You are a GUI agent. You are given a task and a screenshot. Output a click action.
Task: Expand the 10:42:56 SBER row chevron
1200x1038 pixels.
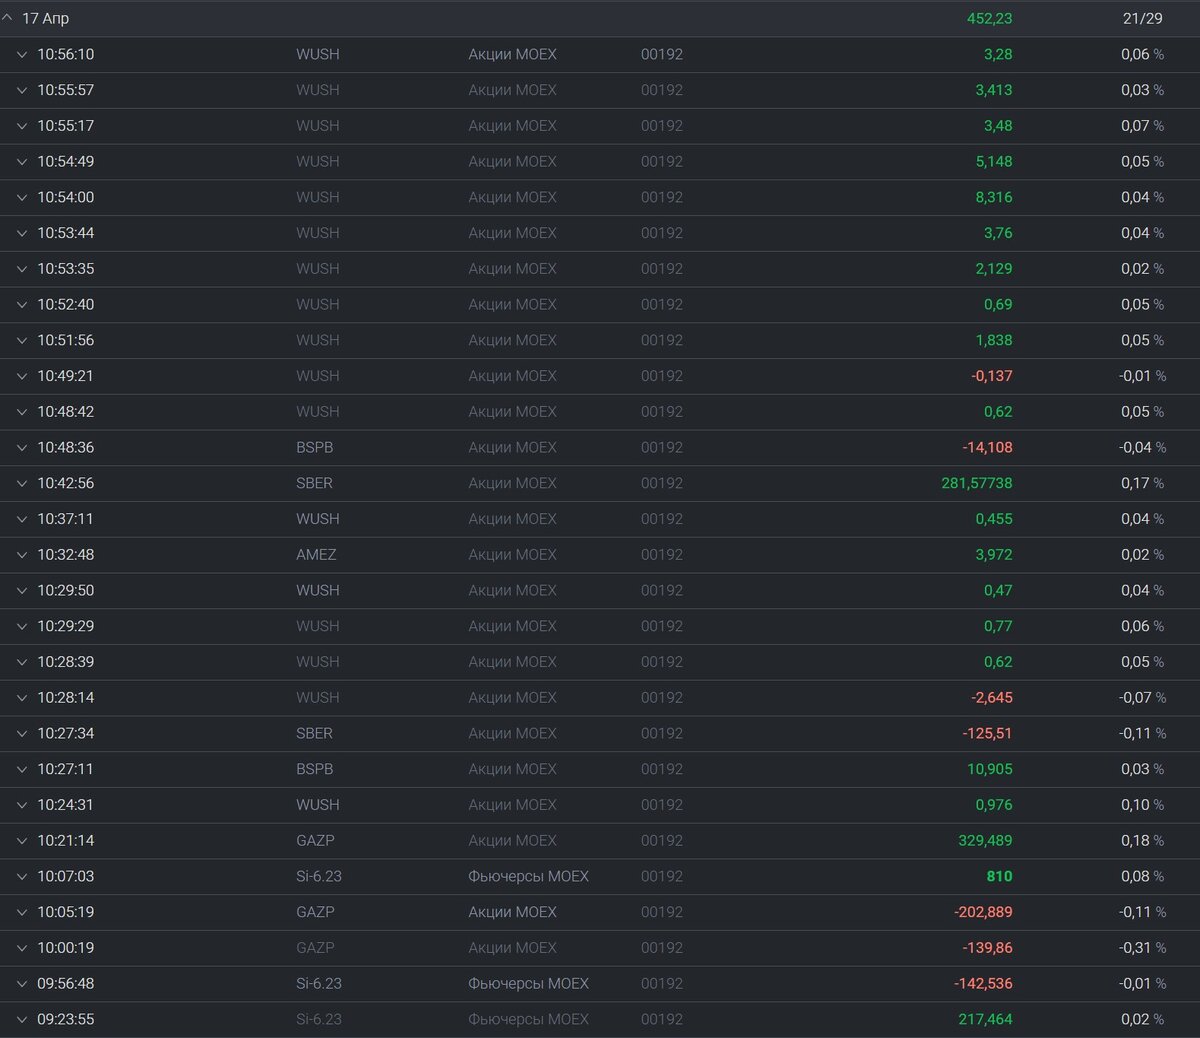(x=22, y=483)
